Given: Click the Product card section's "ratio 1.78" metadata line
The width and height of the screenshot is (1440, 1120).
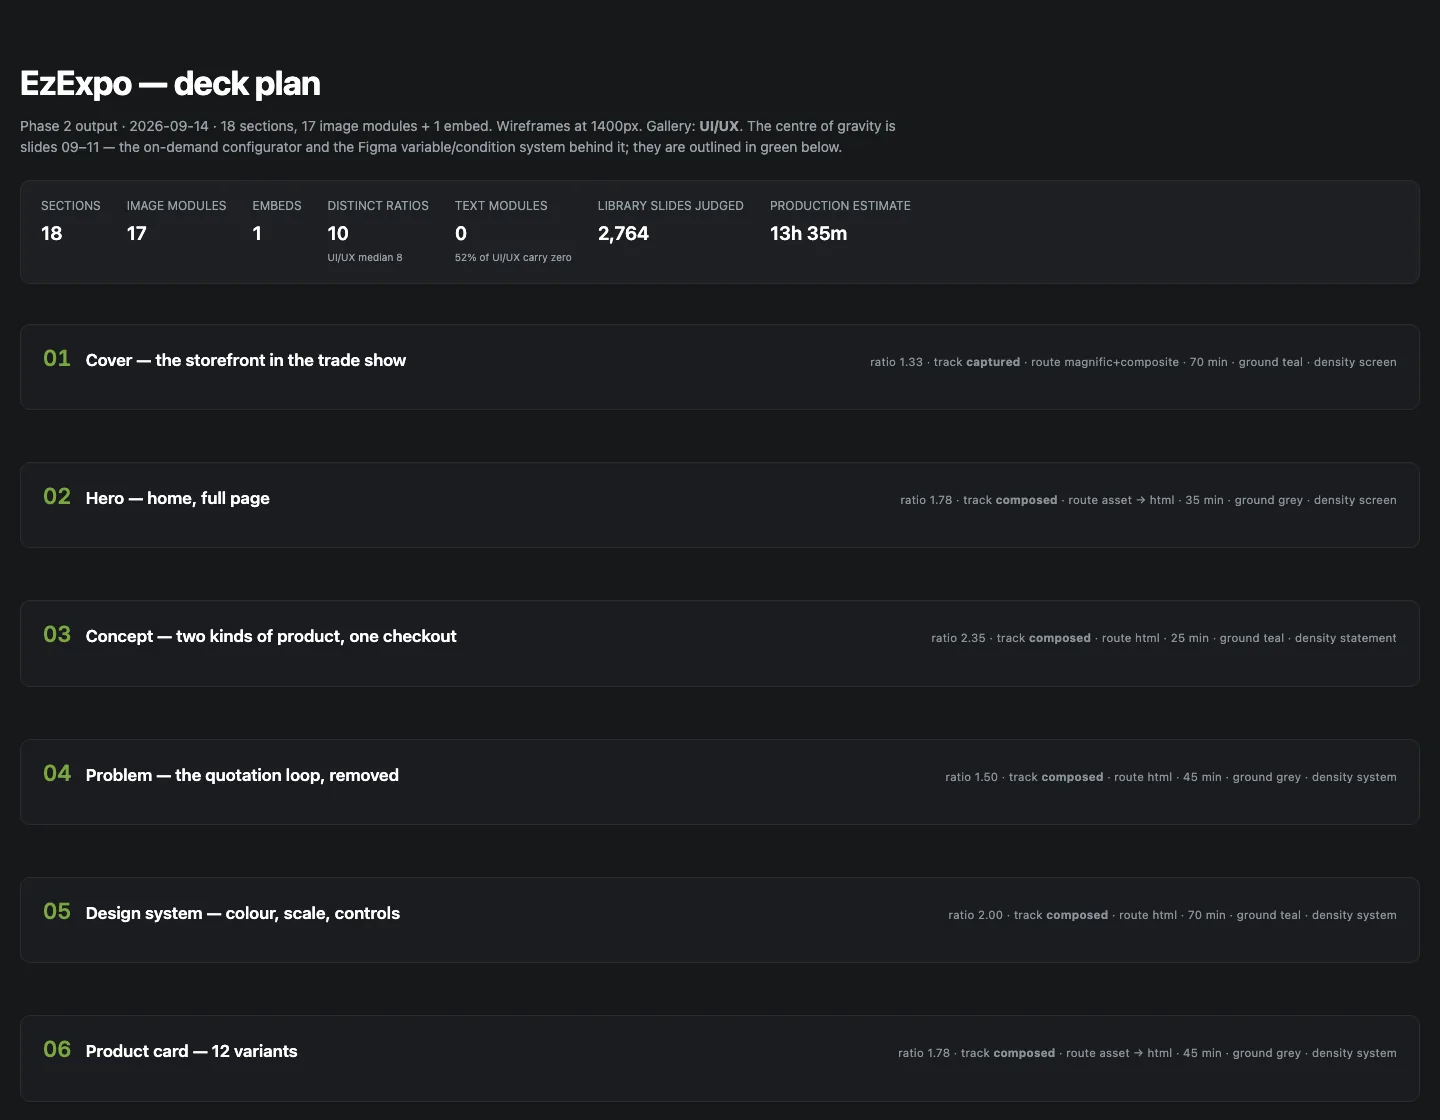Looking at the screenshot, I should [x=1147, y=1053].
